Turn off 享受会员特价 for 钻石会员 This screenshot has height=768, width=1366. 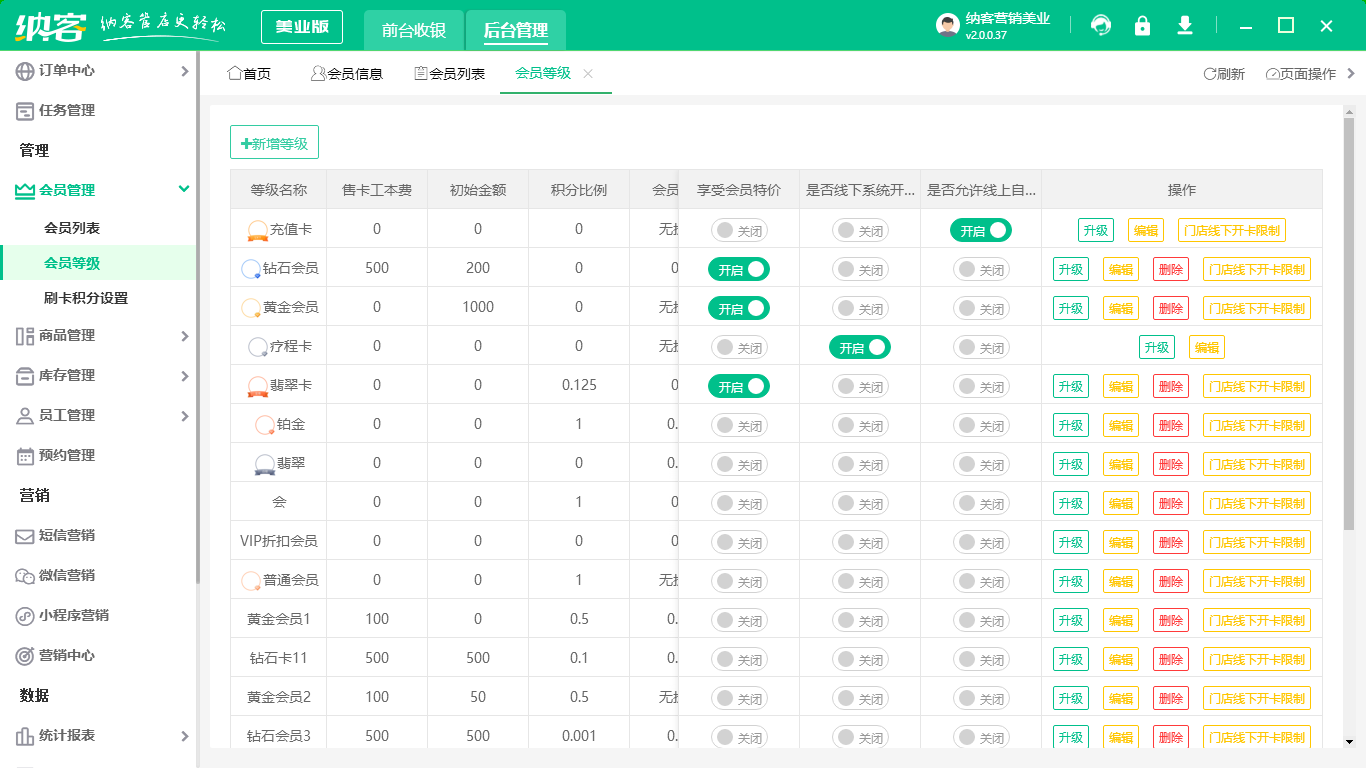738,268
